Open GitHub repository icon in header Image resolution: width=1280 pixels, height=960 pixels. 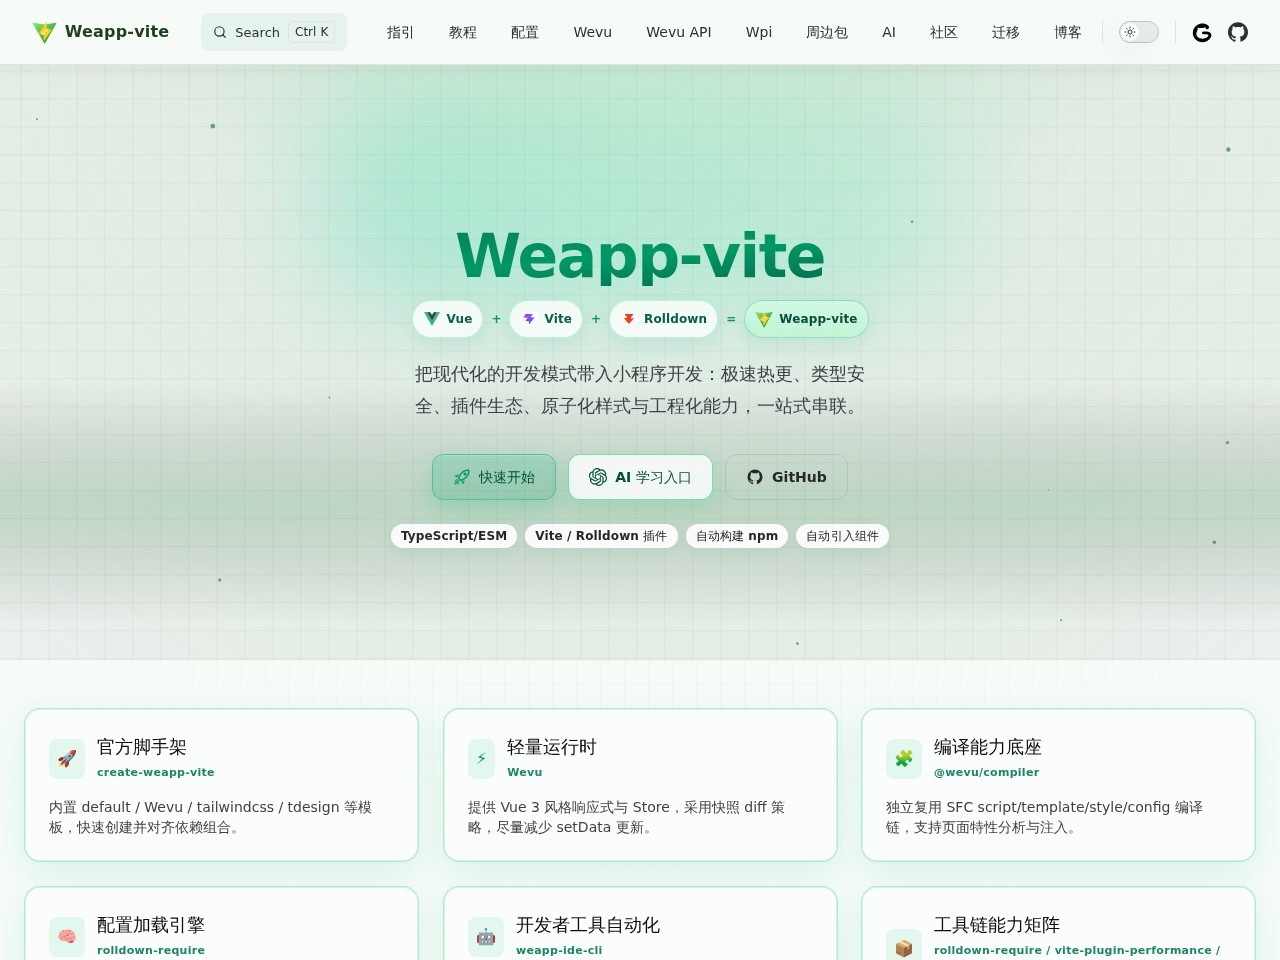[1238, 33]
